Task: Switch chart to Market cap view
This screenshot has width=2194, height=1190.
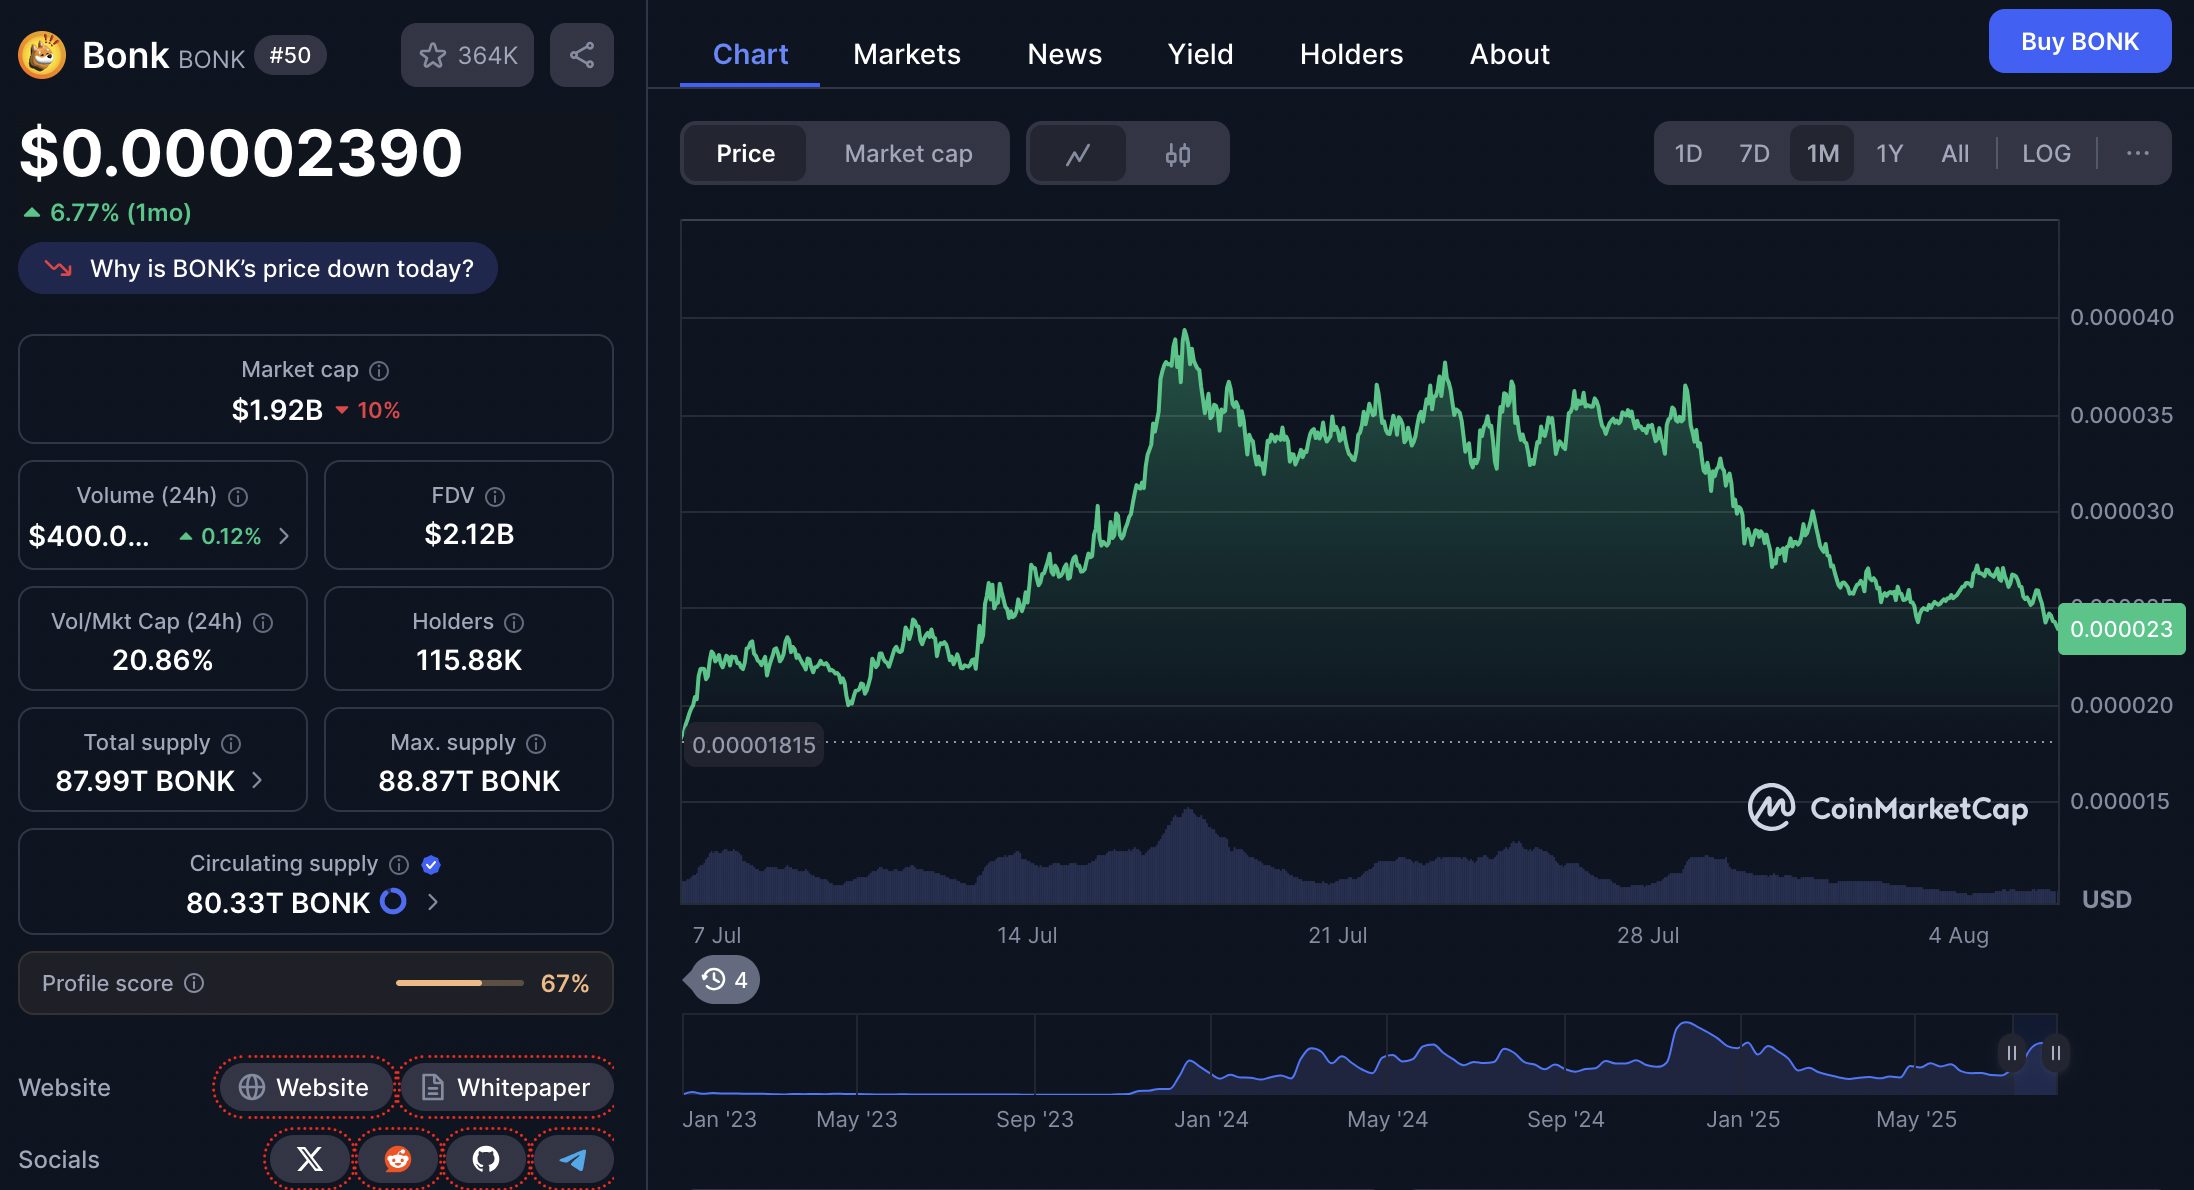Action: (907, 153)
